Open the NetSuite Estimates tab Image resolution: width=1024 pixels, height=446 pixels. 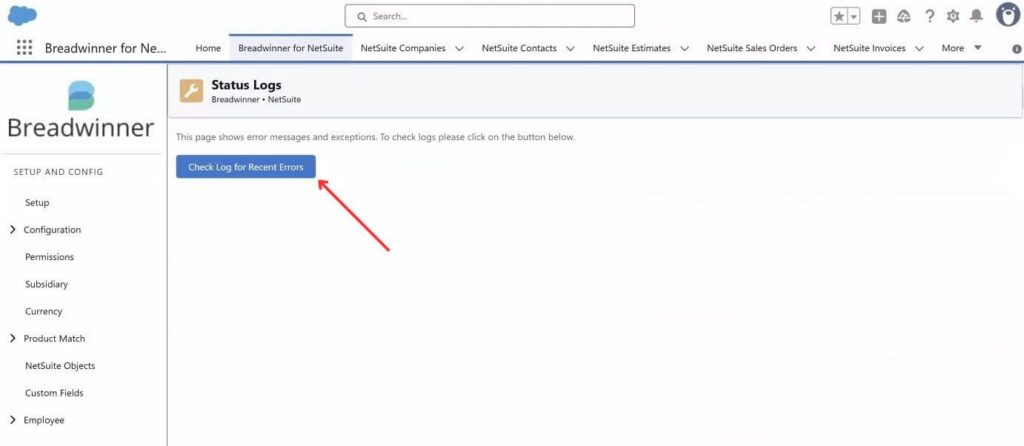tap(632, 48)
